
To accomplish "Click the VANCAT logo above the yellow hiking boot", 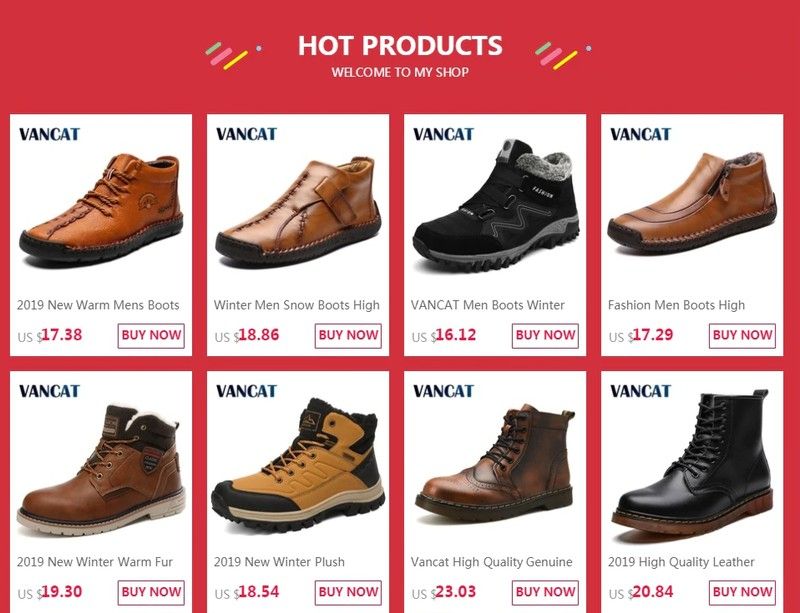I will tap(246, 391).
